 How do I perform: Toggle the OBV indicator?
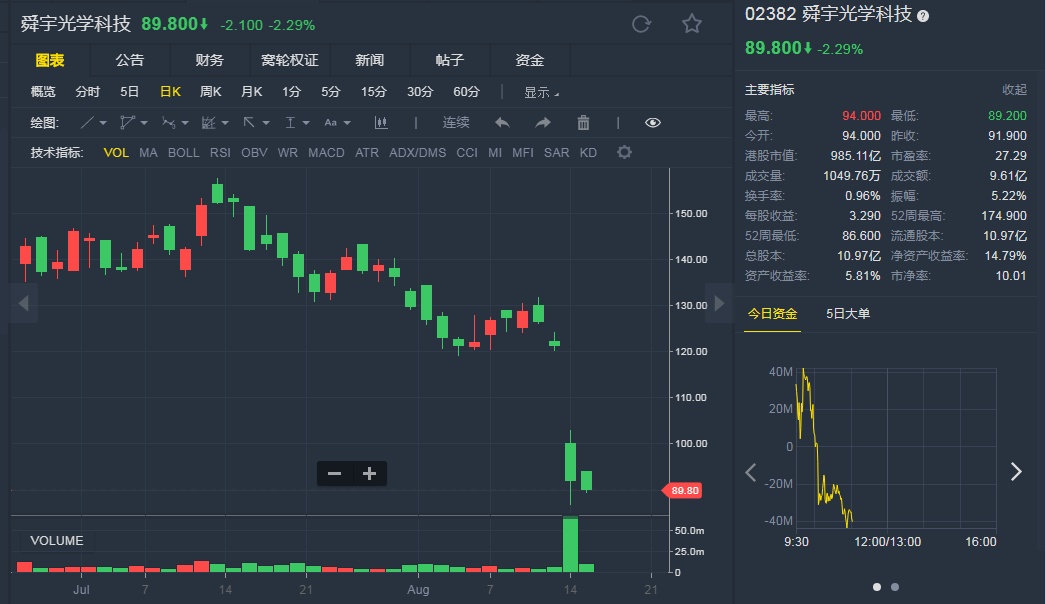point(254,153)
